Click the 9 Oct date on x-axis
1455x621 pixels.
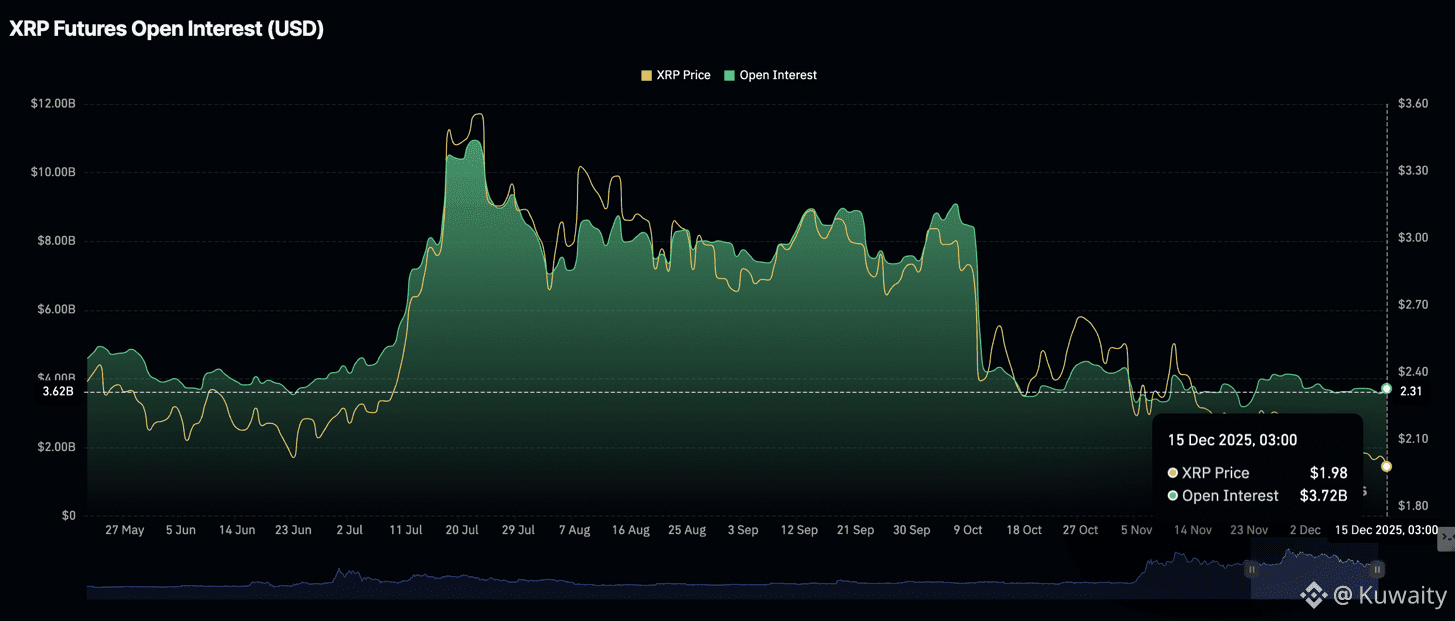967,530
